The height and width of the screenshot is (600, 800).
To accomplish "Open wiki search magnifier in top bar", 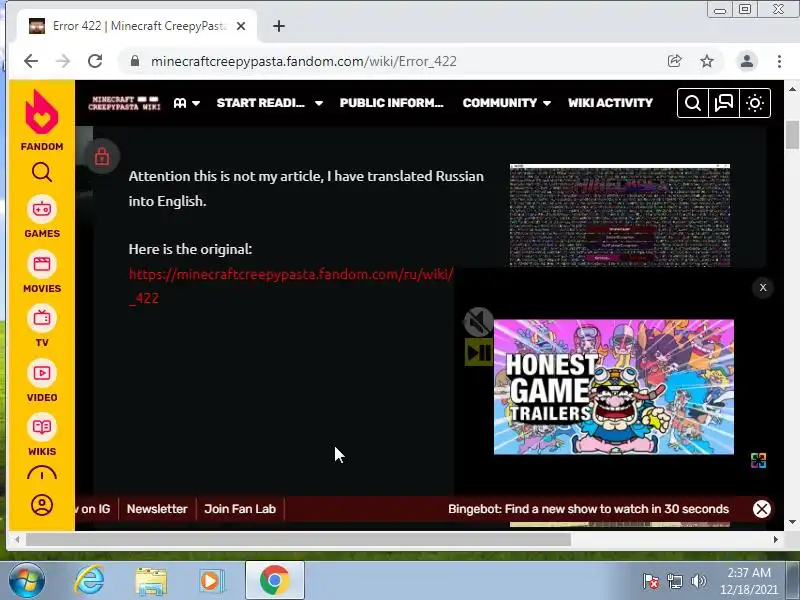I will point(692,103).
